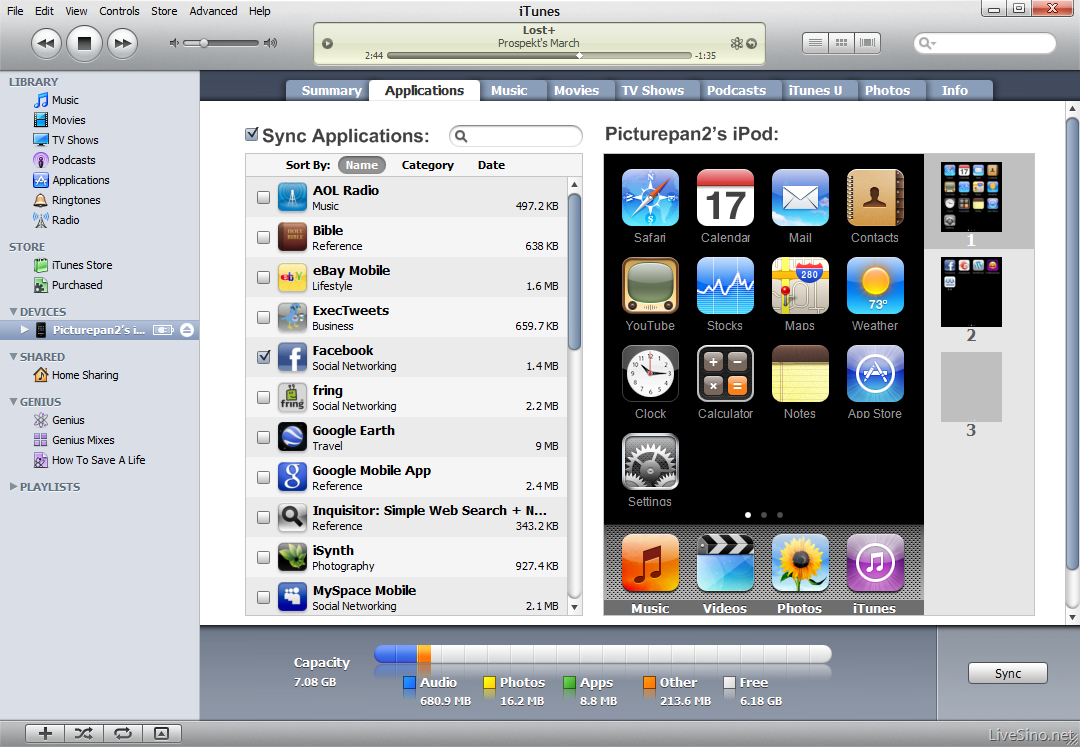The width and height of the screenshot is (1080, 747).
Task: Select the Videos icon in the dock
Action: [x=725, y=563]
